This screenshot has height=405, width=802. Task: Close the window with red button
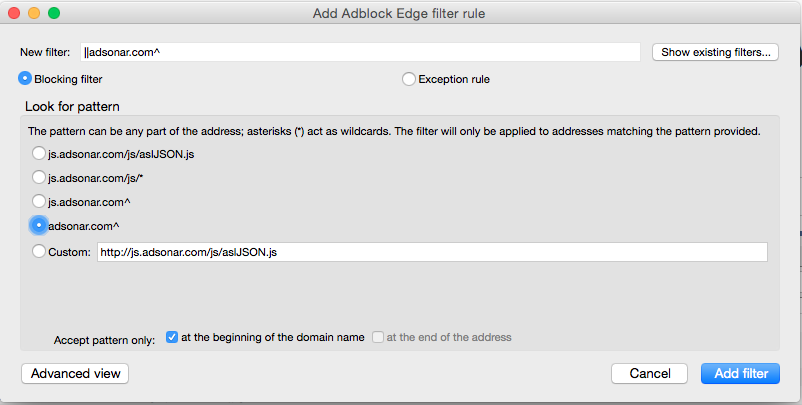click(14, 13)
